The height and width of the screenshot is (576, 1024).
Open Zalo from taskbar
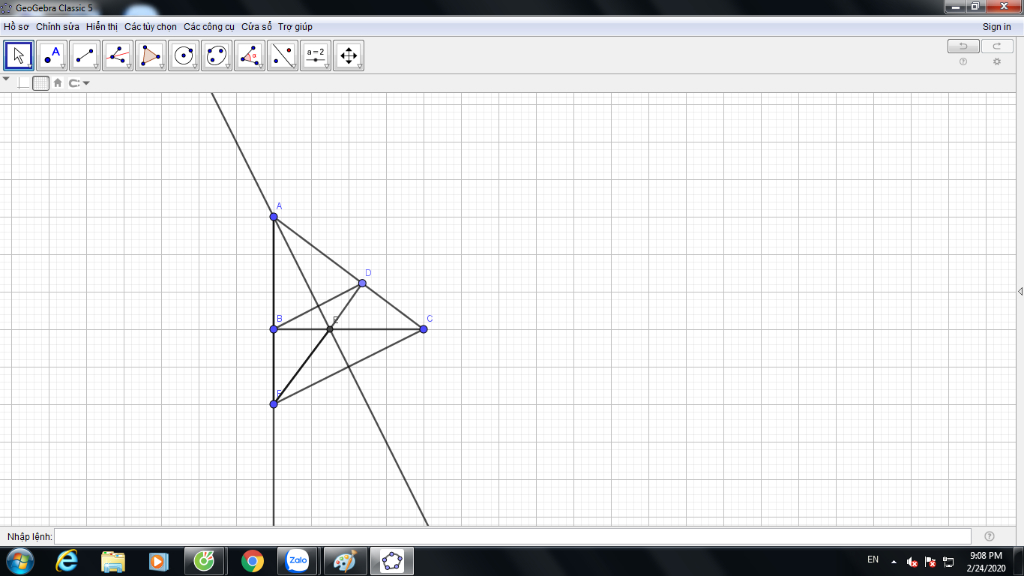coord(298,561)
